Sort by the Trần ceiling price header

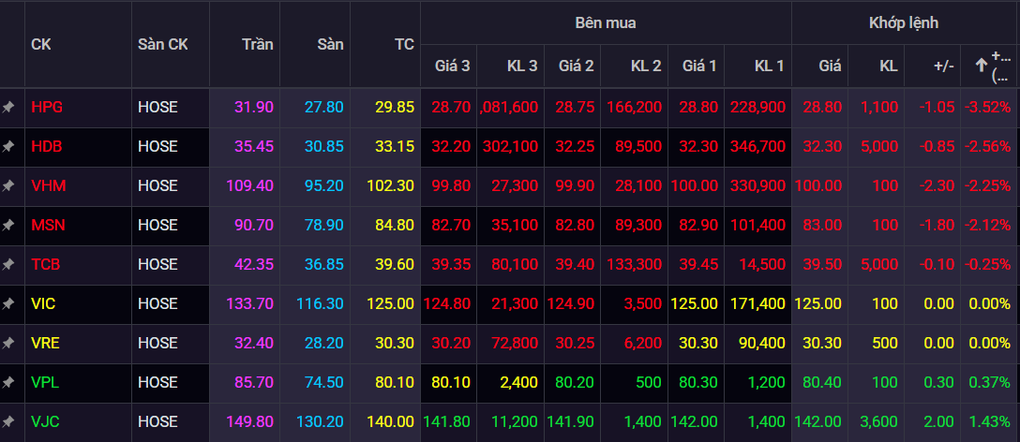click(x=258, y=44)
